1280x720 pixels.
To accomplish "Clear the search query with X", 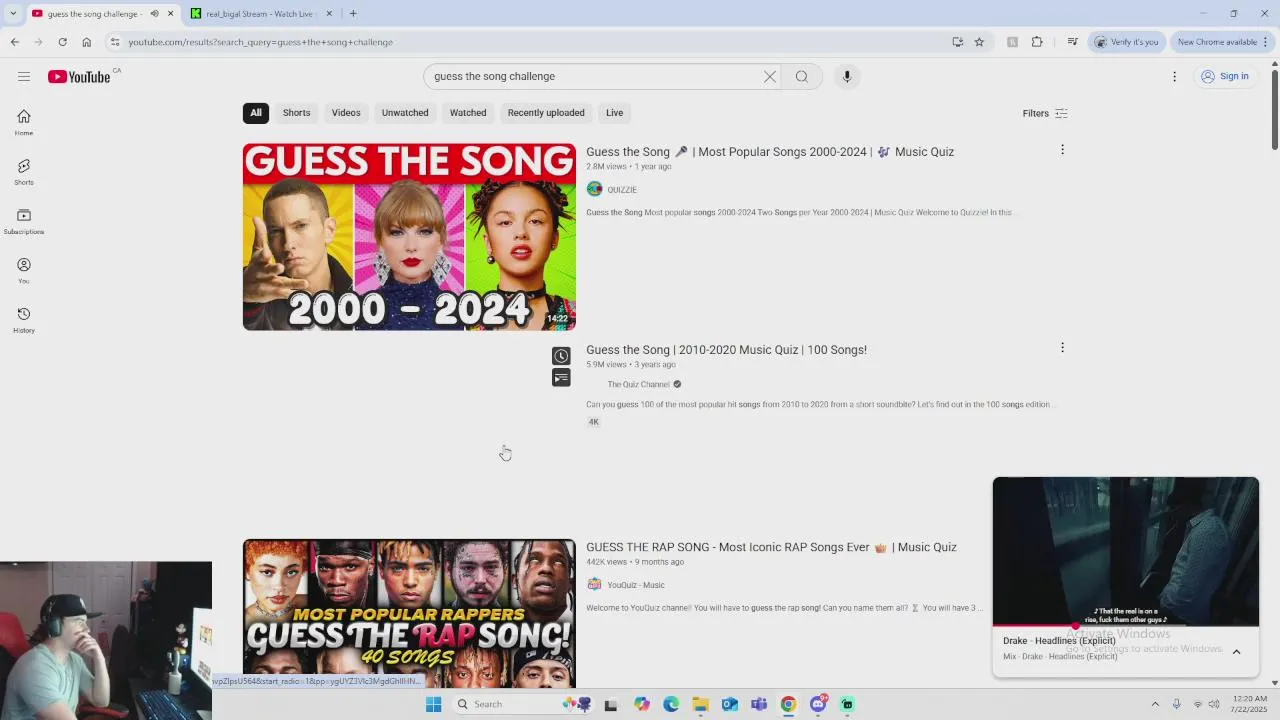I will [770, 76].
